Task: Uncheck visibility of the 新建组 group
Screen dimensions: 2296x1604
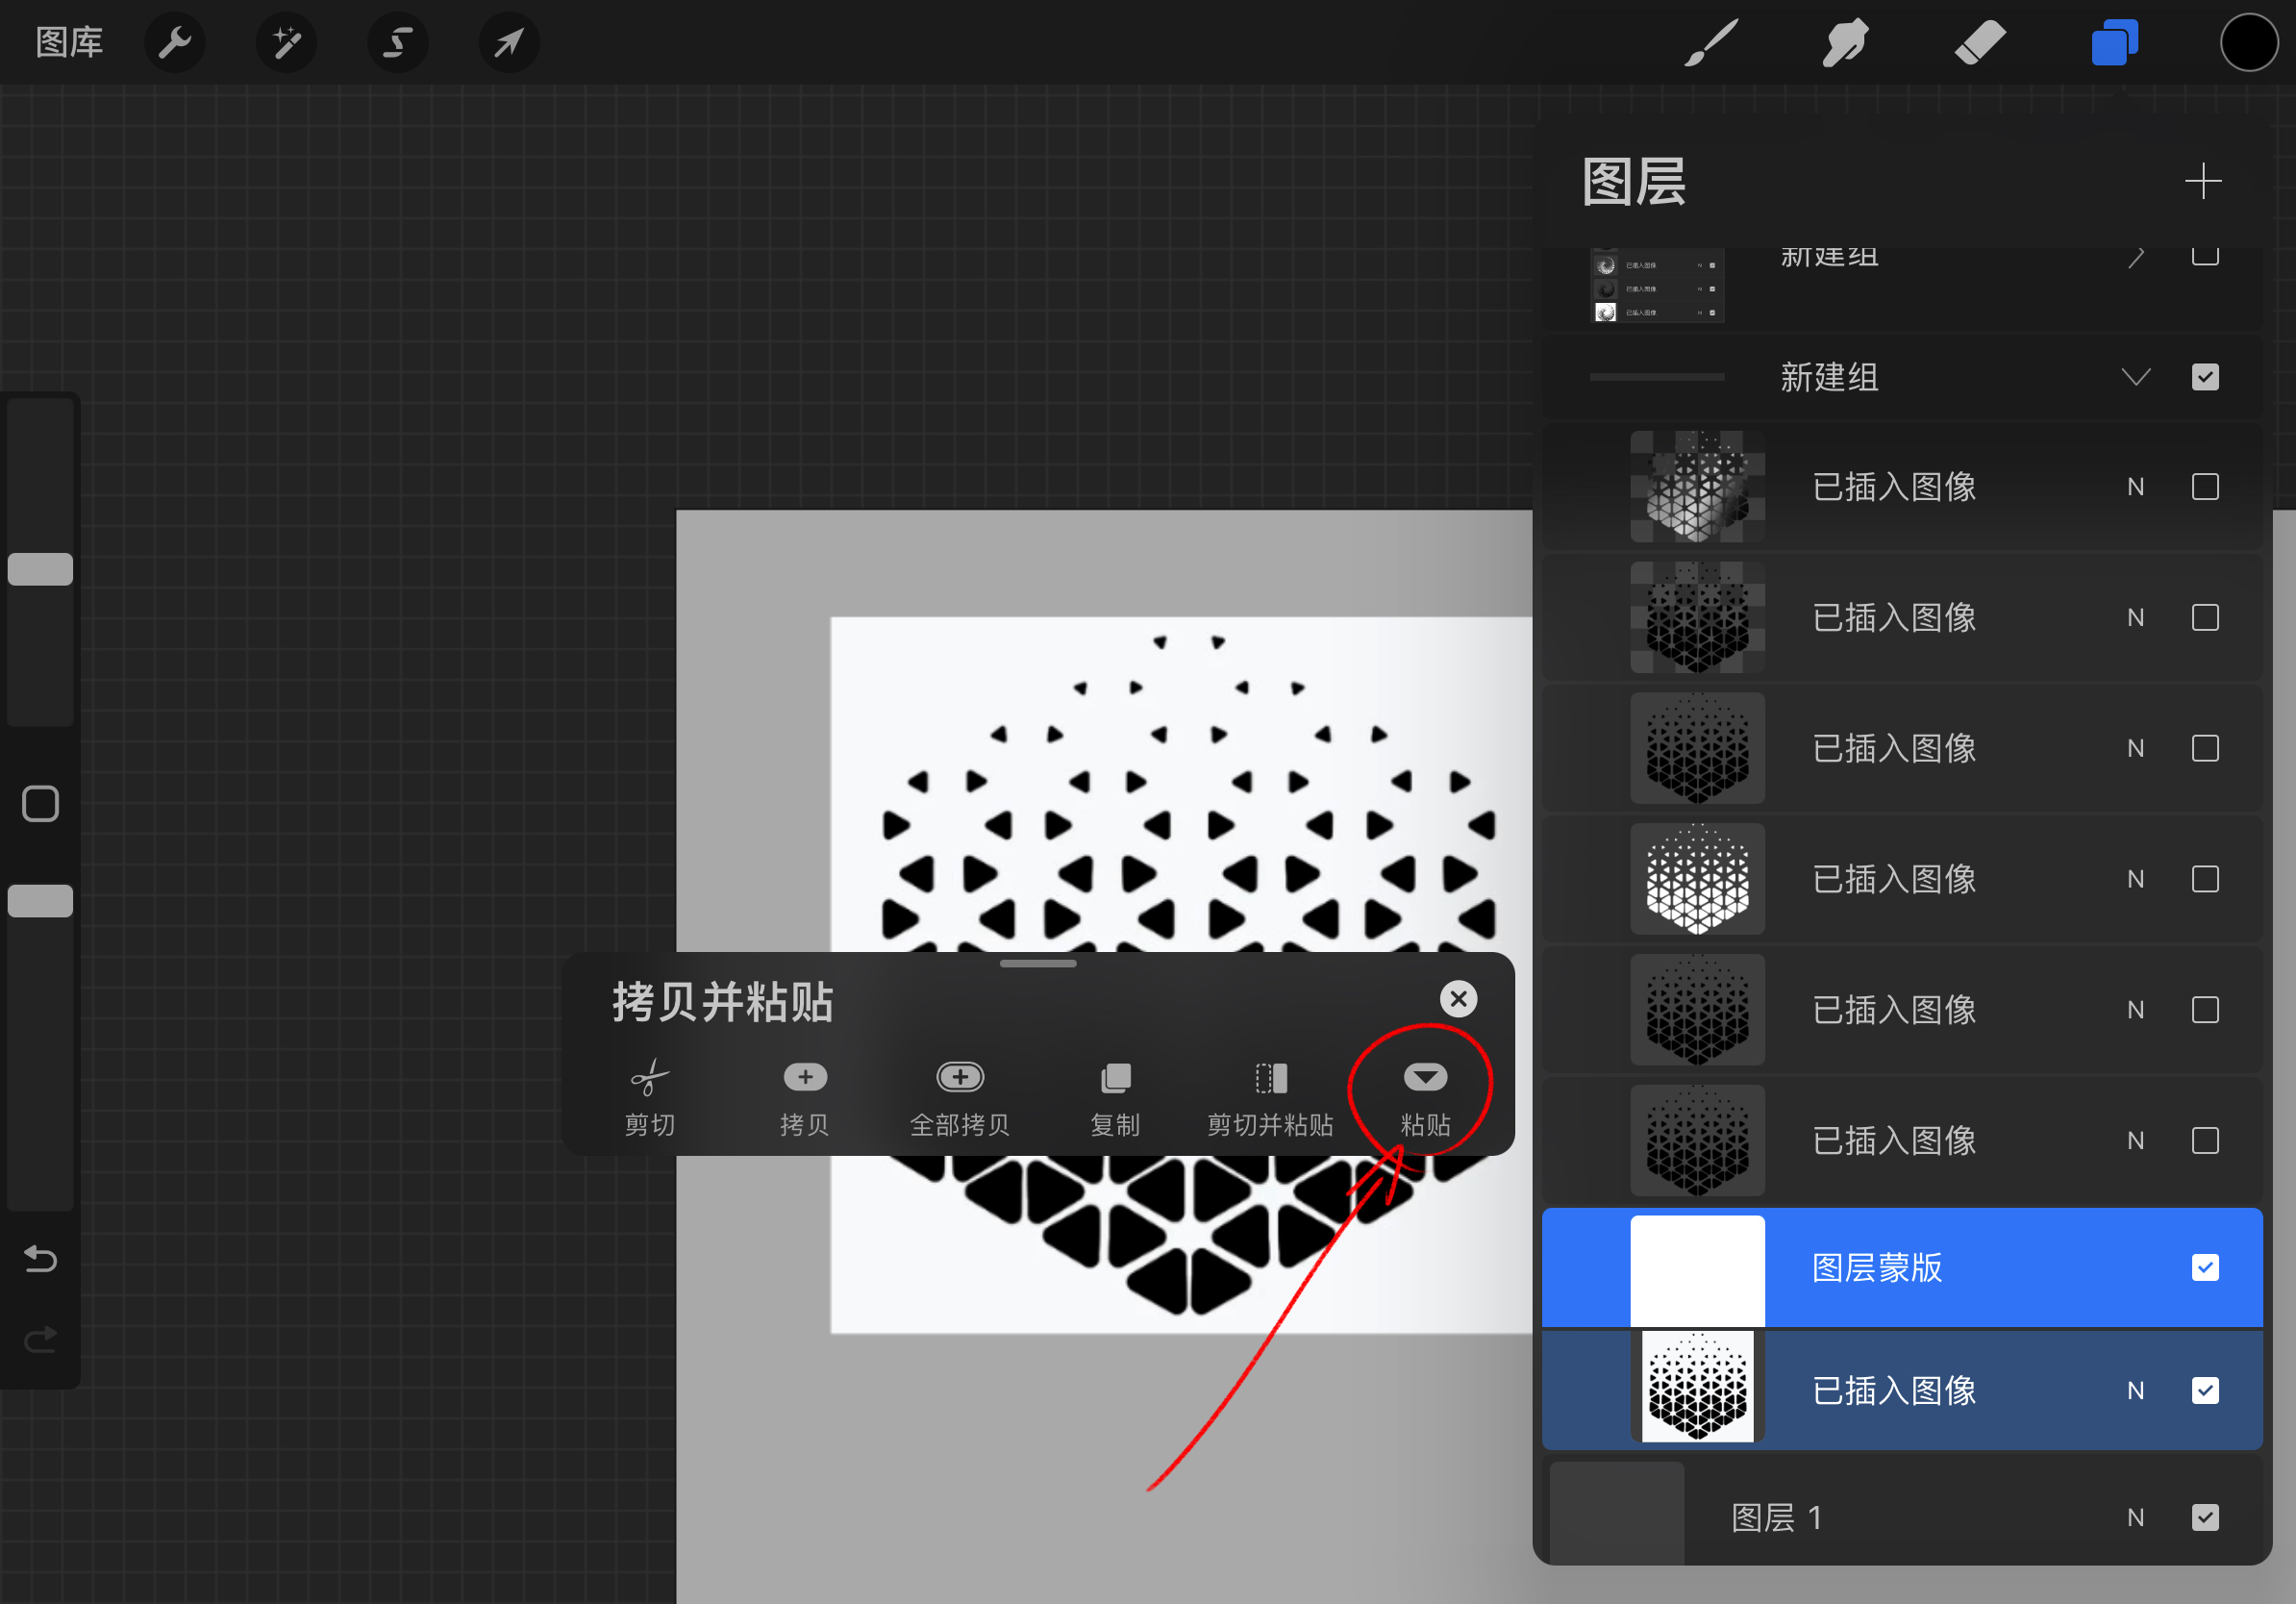Action: pyautogui.click(x=2205, y=376)
